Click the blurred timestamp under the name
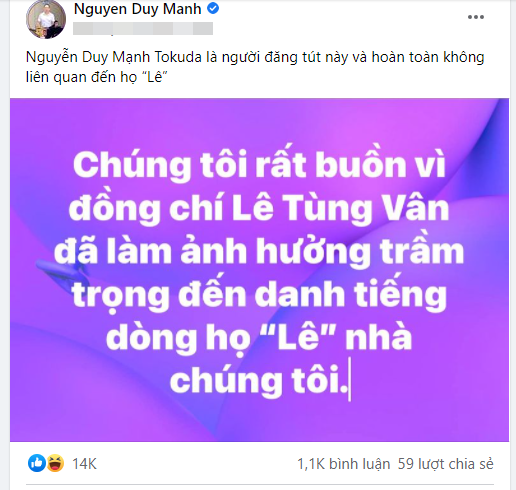 point(143,29)
